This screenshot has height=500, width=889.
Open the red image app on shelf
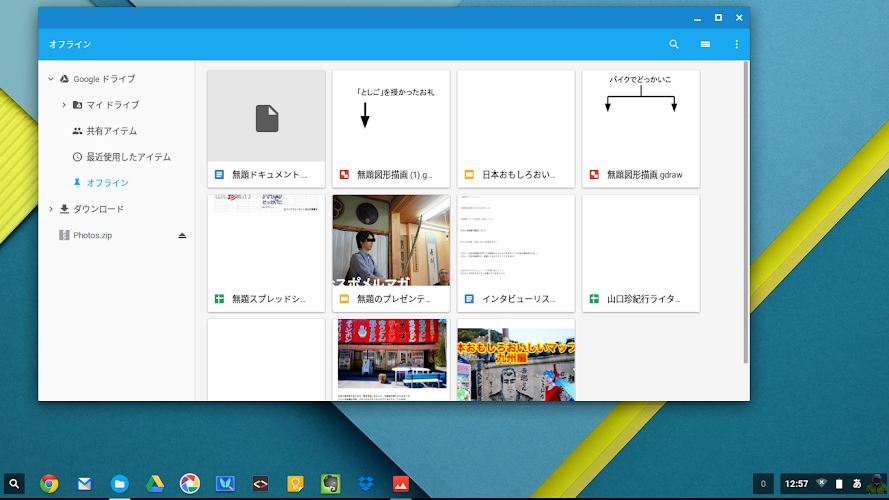(401, 484)
